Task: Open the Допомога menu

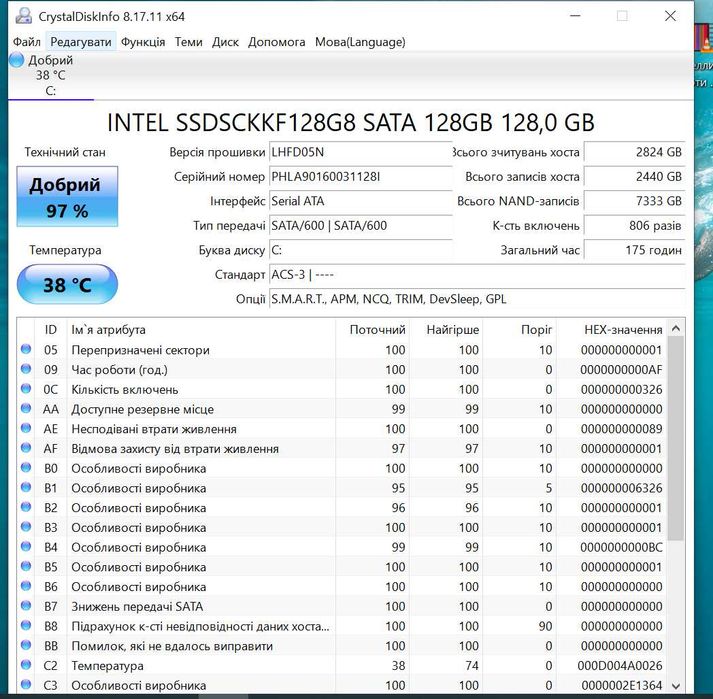Action: (x=276, y=42)
